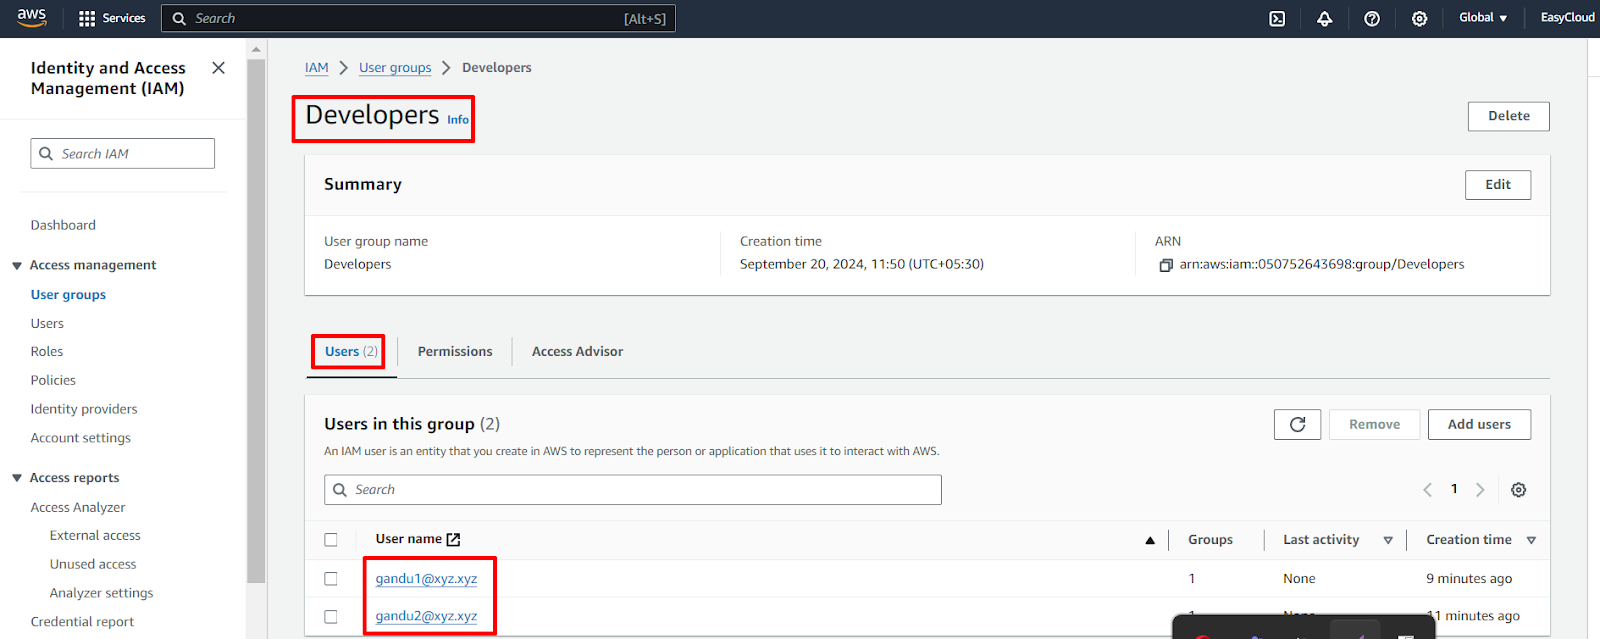Image resolution: width=1600 pixels, height=639 pixels.
Task: Open the AWS home logo
Action: click(x=31, y=17)
